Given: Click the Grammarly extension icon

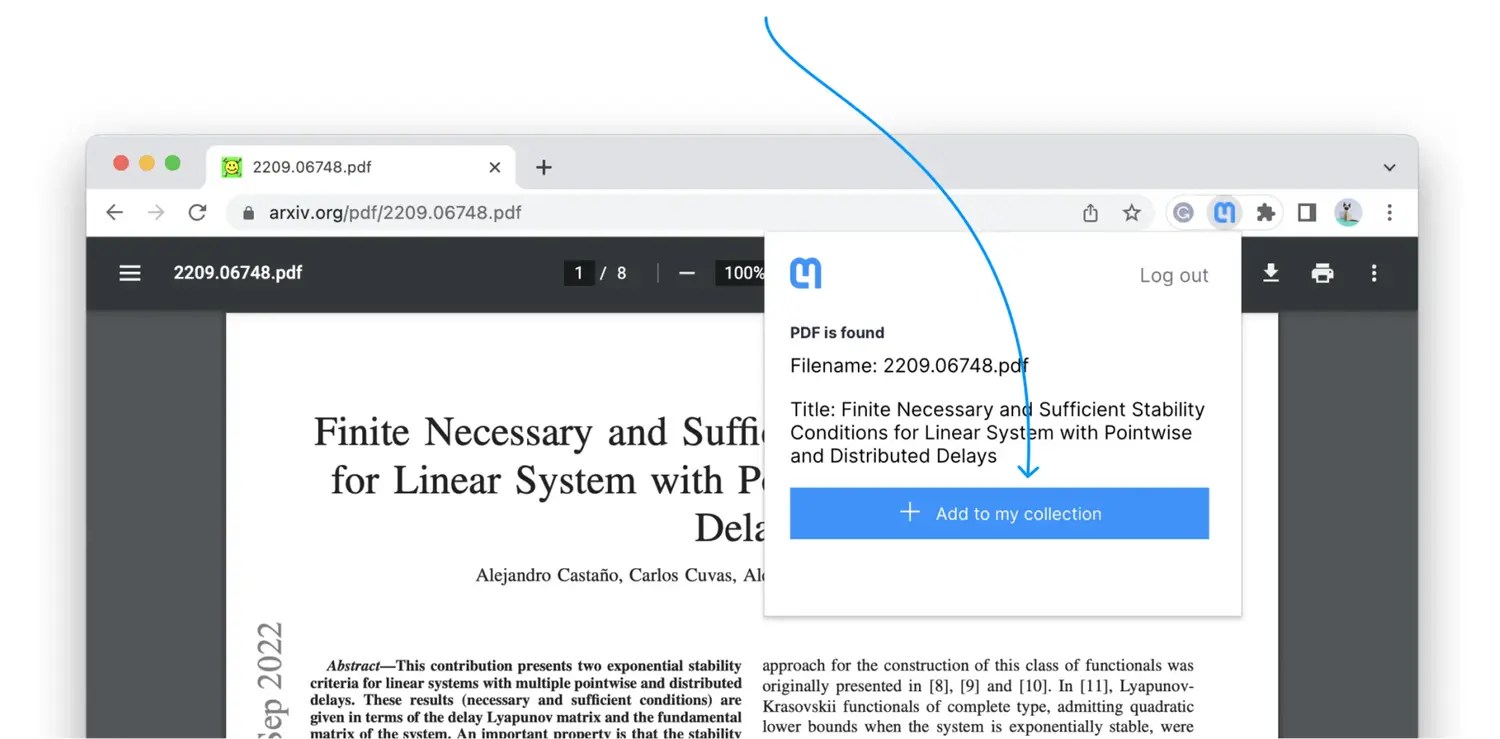Looking at the screenshot, I should coord(1183,212).
